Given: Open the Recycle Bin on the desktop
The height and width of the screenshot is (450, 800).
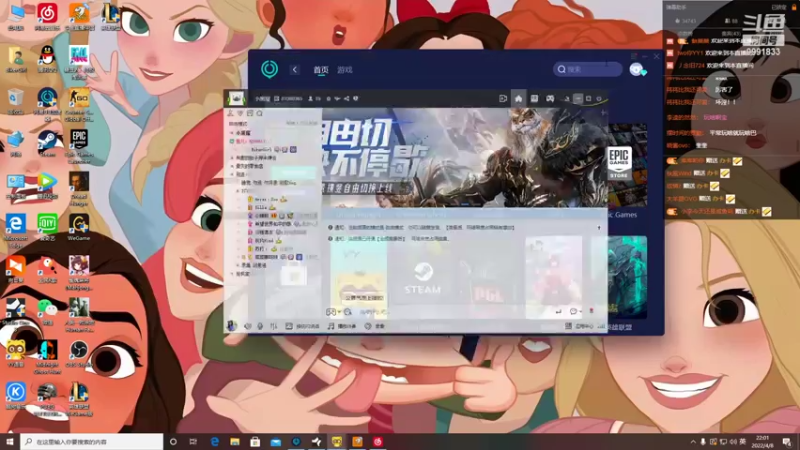Looking at the screenshot, I should tap(16, 101).
